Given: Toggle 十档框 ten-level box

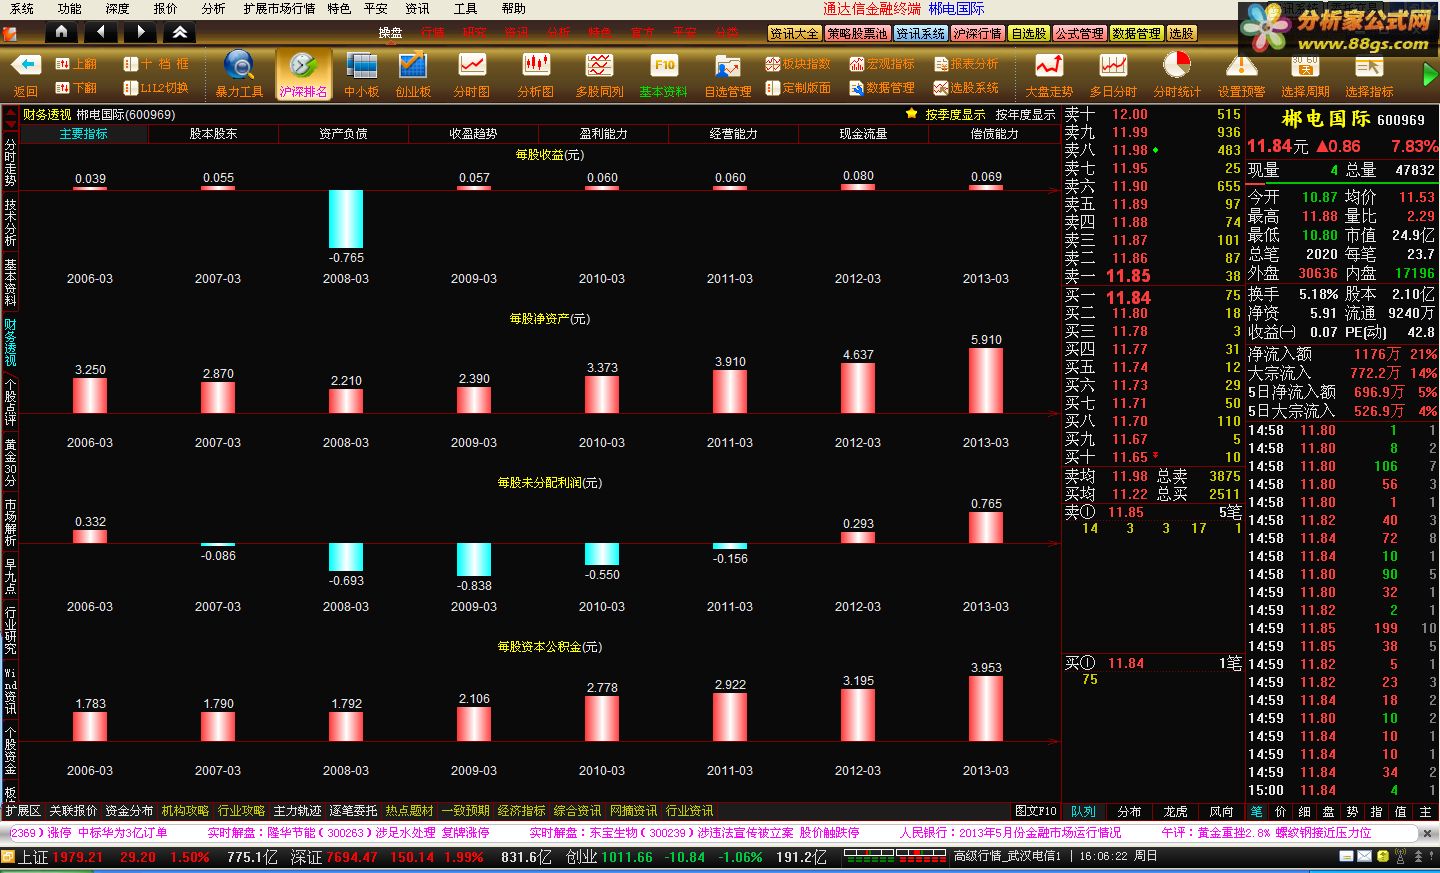Looking at the screenshot, I should click(x=156, y=63).
